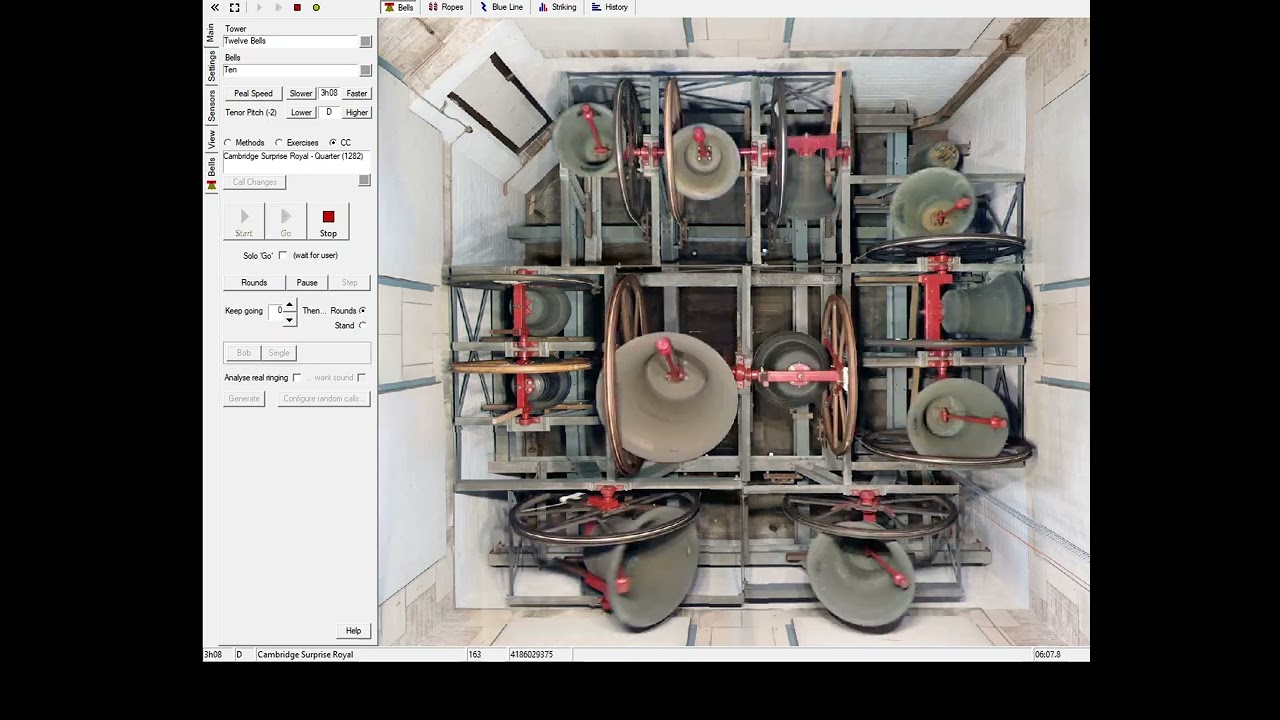
Task: Click the 3h08 entry in status bar
Action: coord(213,654)
